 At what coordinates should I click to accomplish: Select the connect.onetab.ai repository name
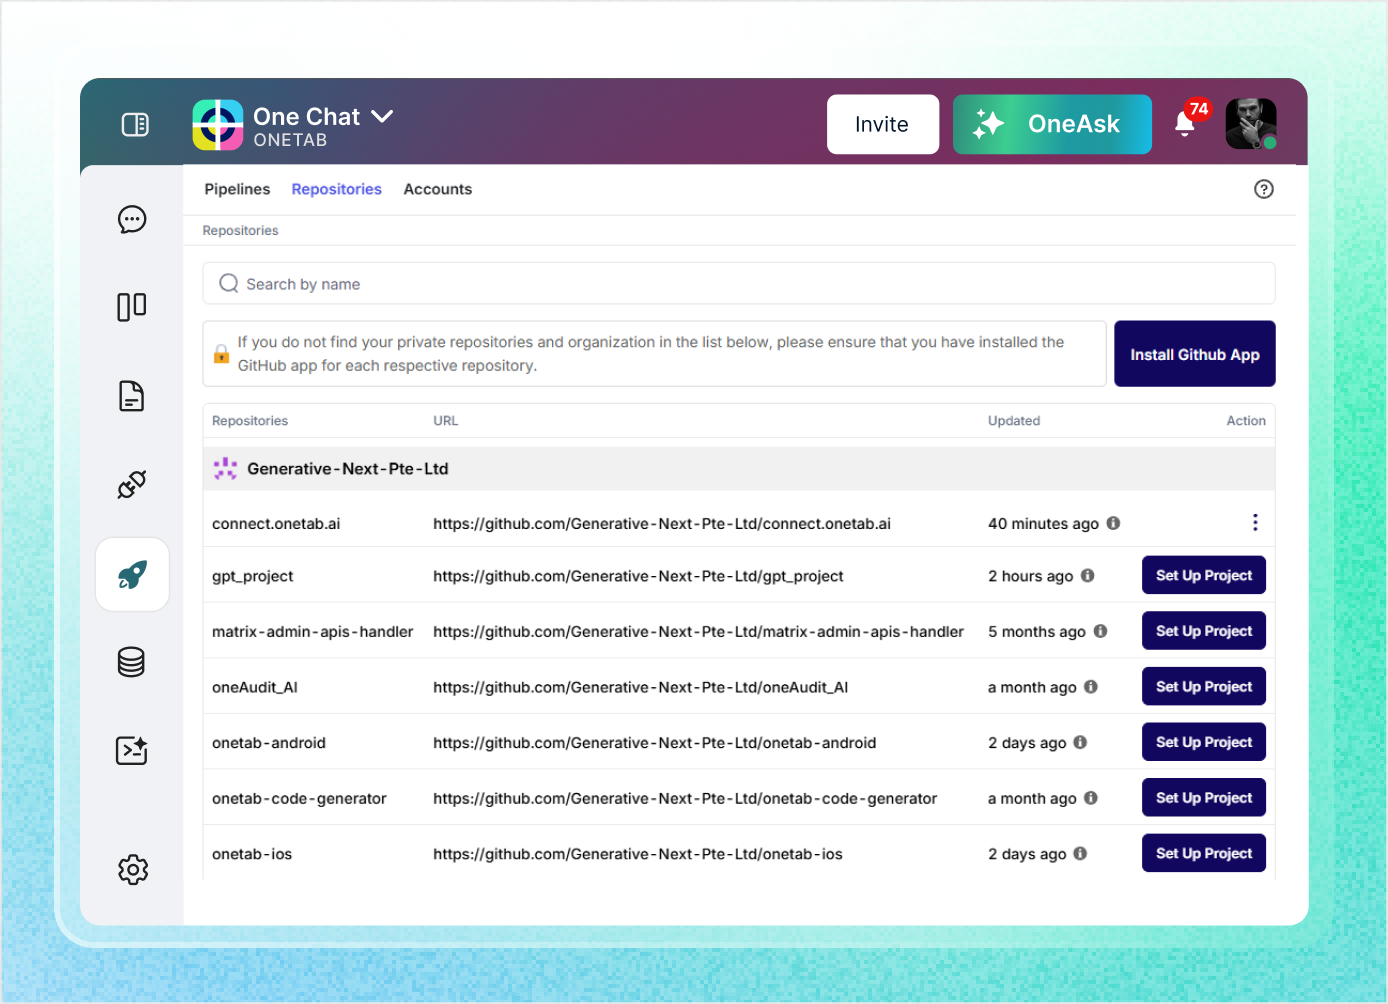[276, 523]
